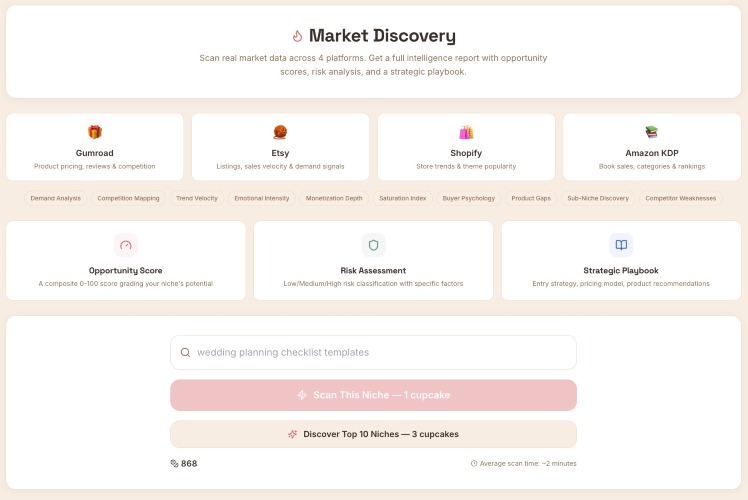Click the Risk Assessment shield icon
748x500 pixels.
click(x=373, y=245)
